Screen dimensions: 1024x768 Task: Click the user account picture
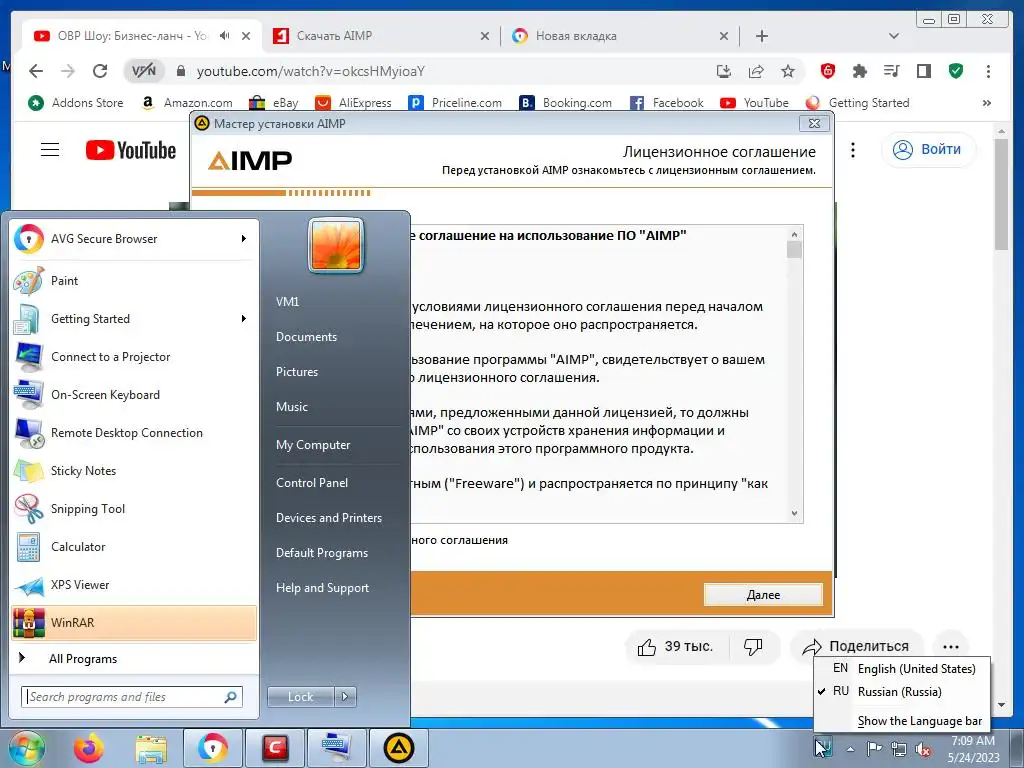click(x=336, y=246)
